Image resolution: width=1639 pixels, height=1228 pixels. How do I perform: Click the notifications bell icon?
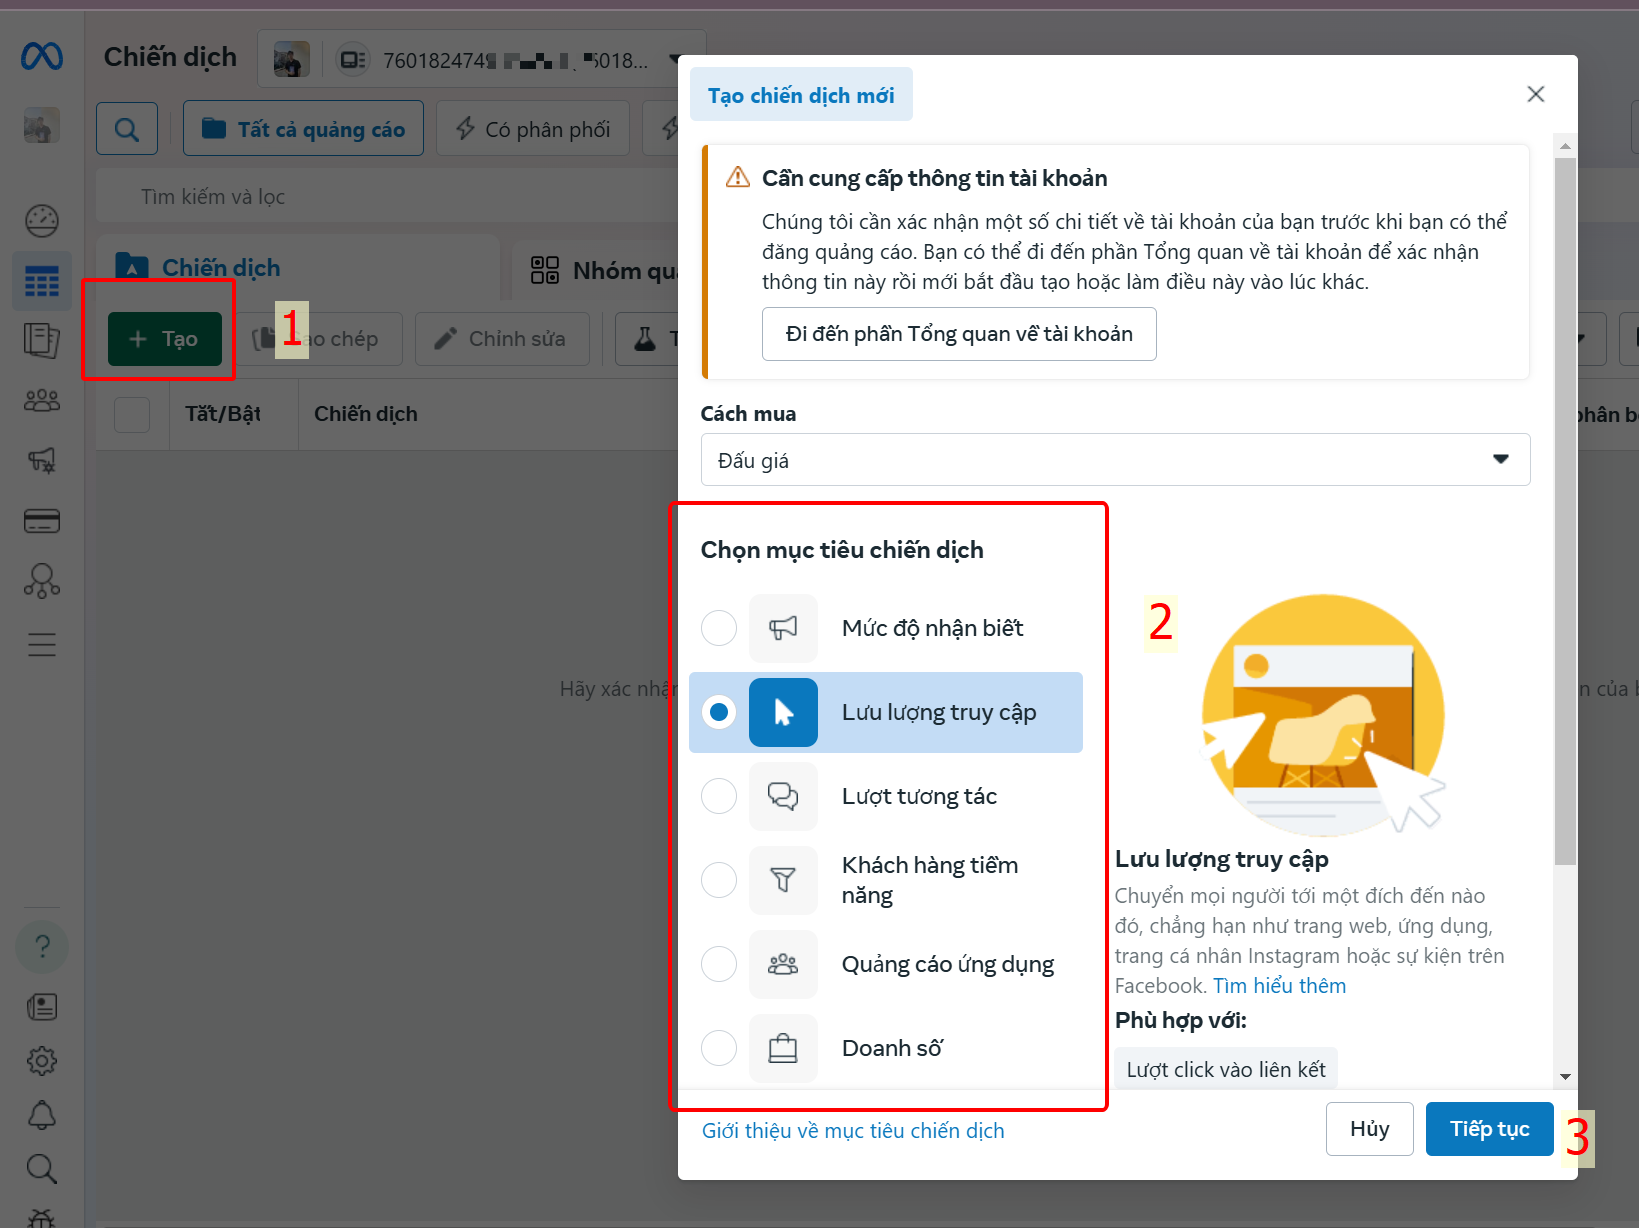coord(42,1115)
